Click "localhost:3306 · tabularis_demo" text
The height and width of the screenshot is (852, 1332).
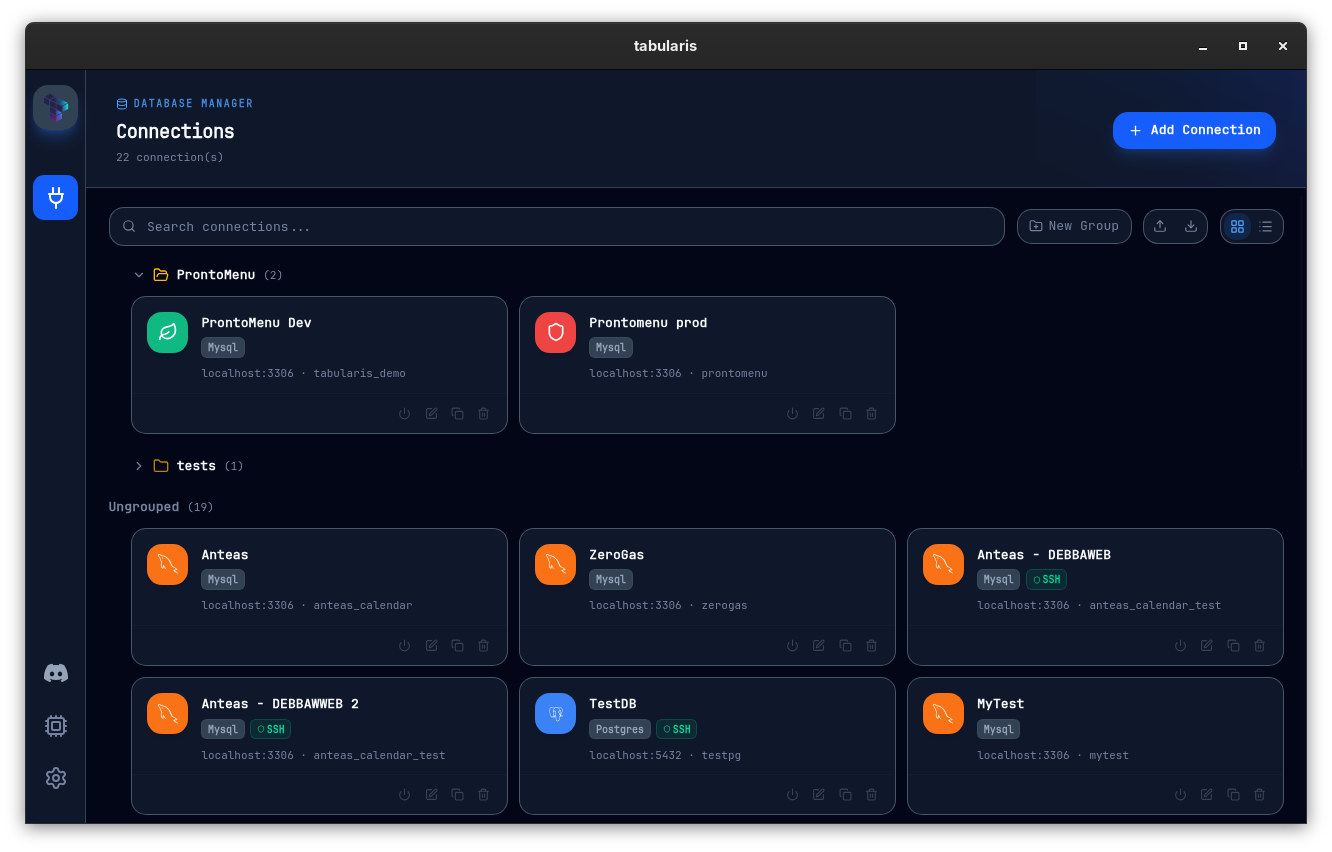[303, 373]
